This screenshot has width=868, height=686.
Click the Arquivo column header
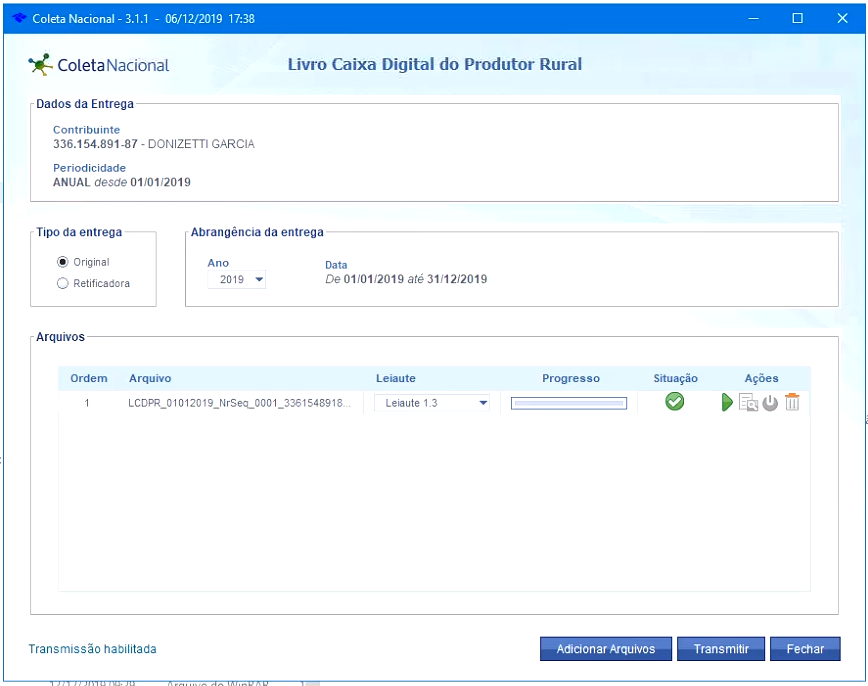[x=150, y=378]
